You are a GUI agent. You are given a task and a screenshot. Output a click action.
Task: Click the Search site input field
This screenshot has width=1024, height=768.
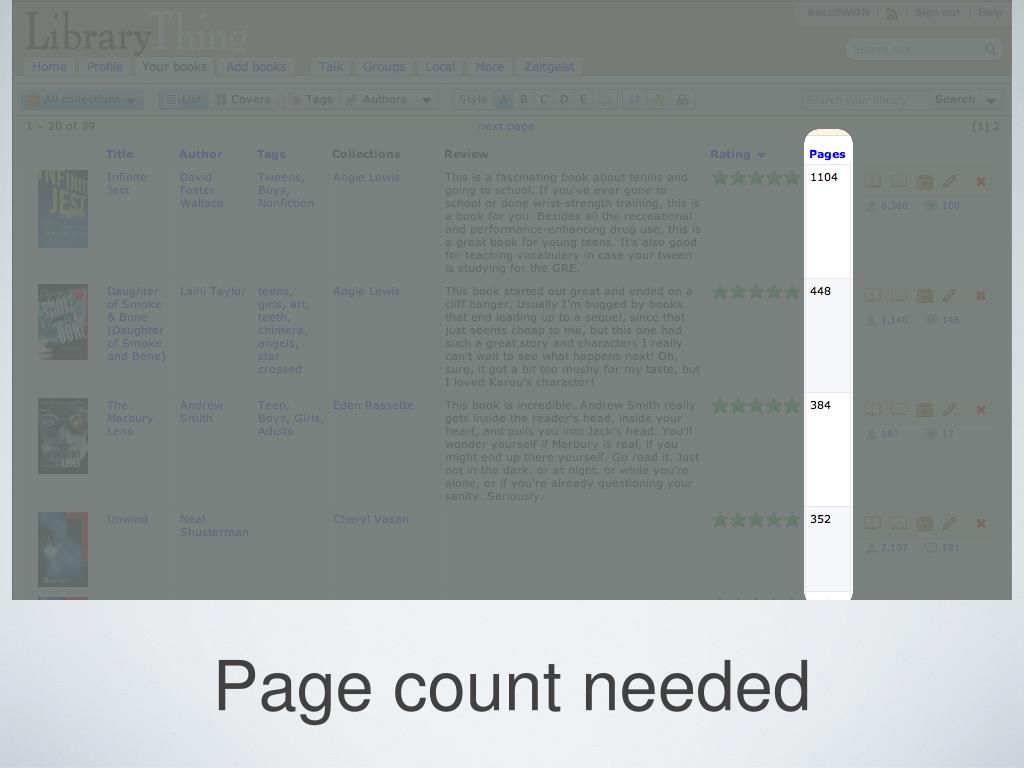pyautogui.click(x=916, y=50)
